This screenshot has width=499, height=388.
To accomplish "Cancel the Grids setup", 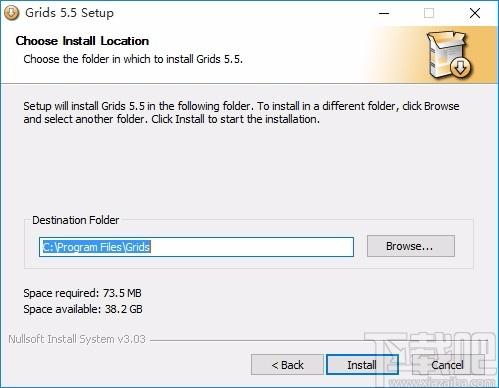I will pyautogui.click(x=447, y=365).
